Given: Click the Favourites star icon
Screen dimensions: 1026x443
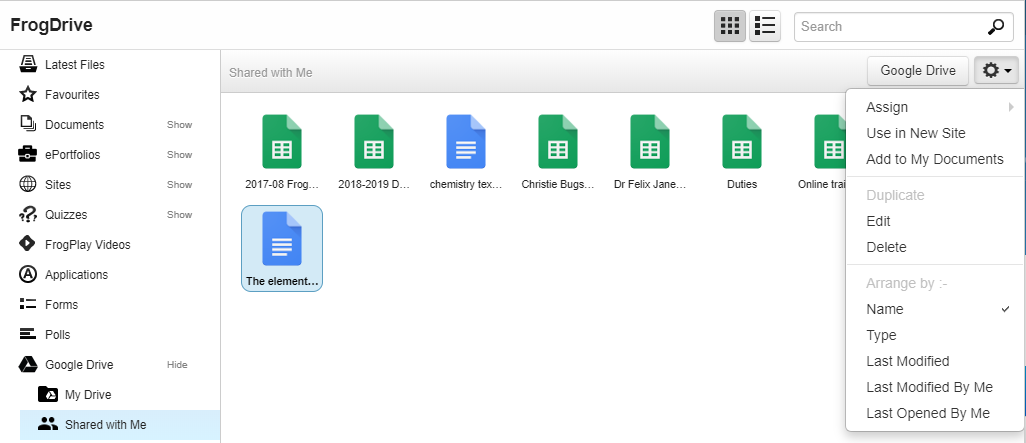Looking at the screenshot, I should point(27,95).
